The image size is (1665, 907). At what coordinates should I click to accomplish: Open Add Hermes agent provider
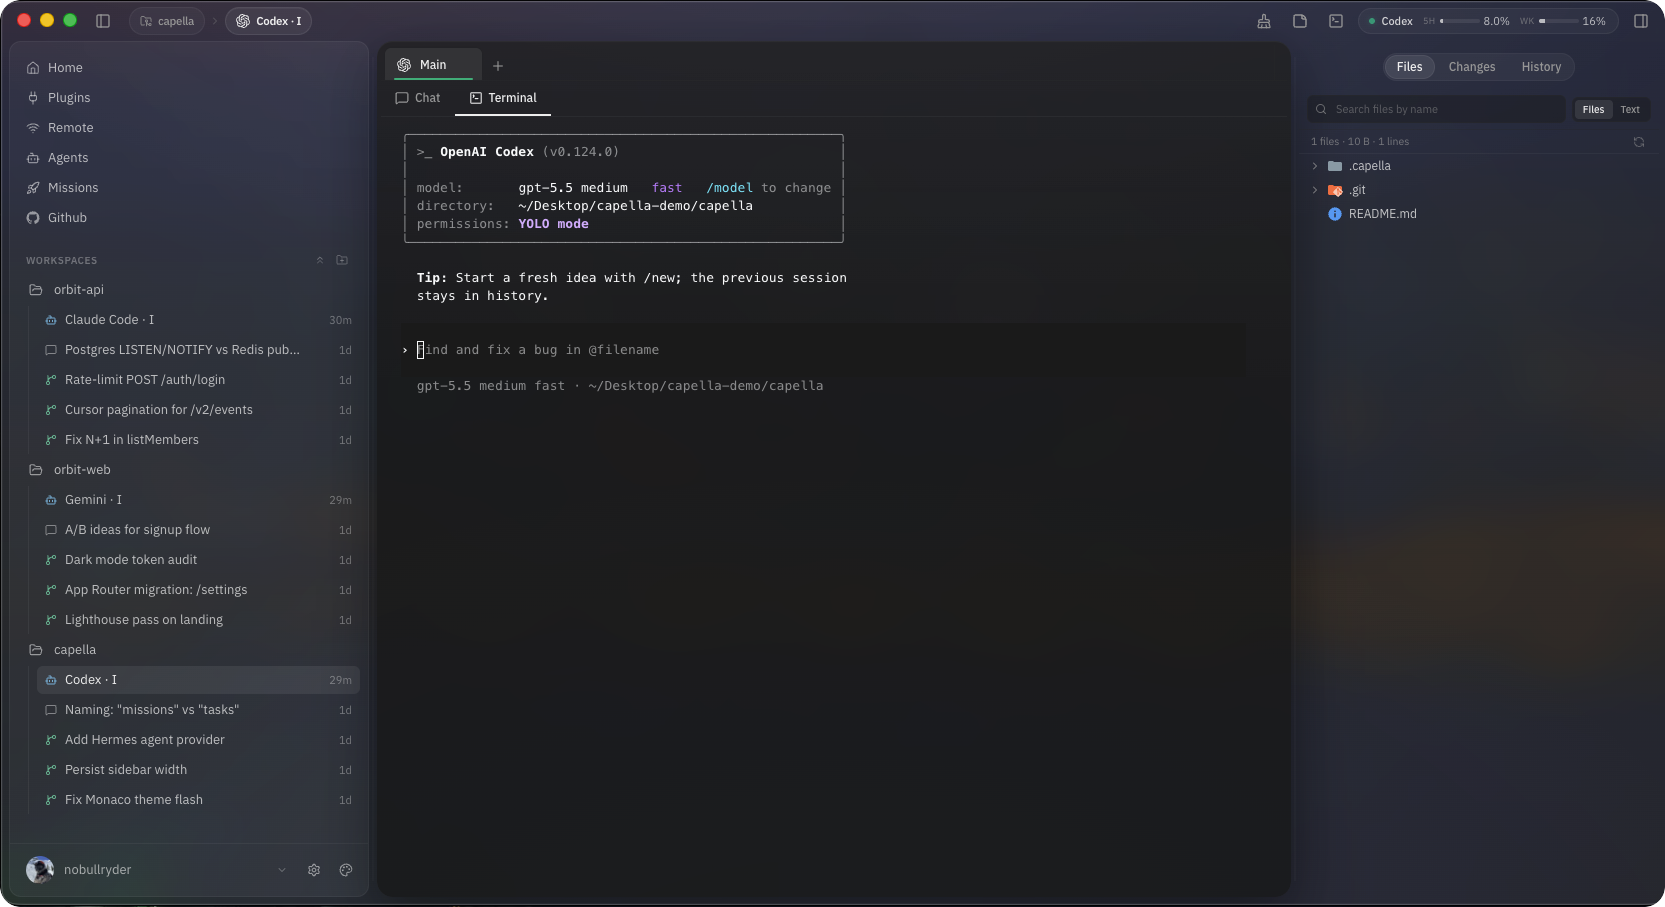(198, 740)
